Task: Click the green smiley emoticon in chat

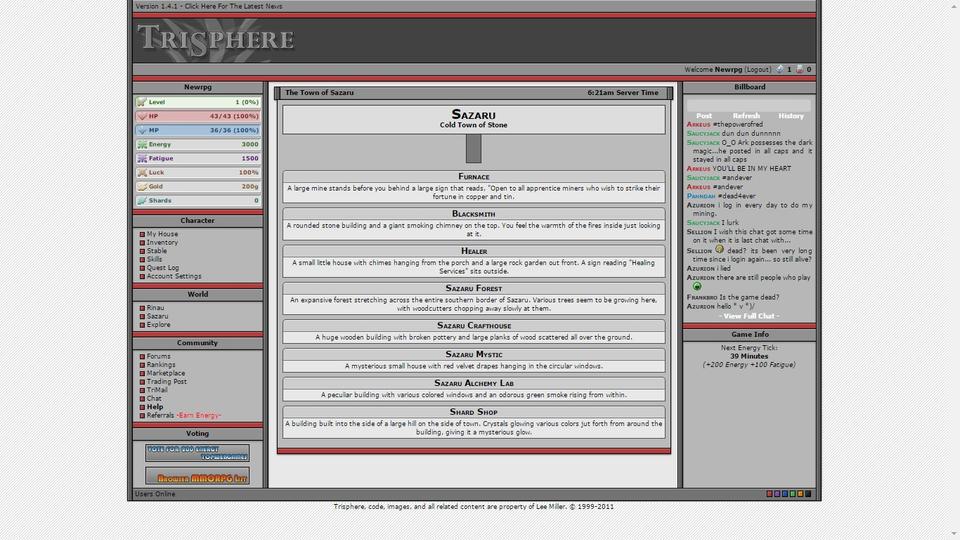Action: click(x=697, y=286)
